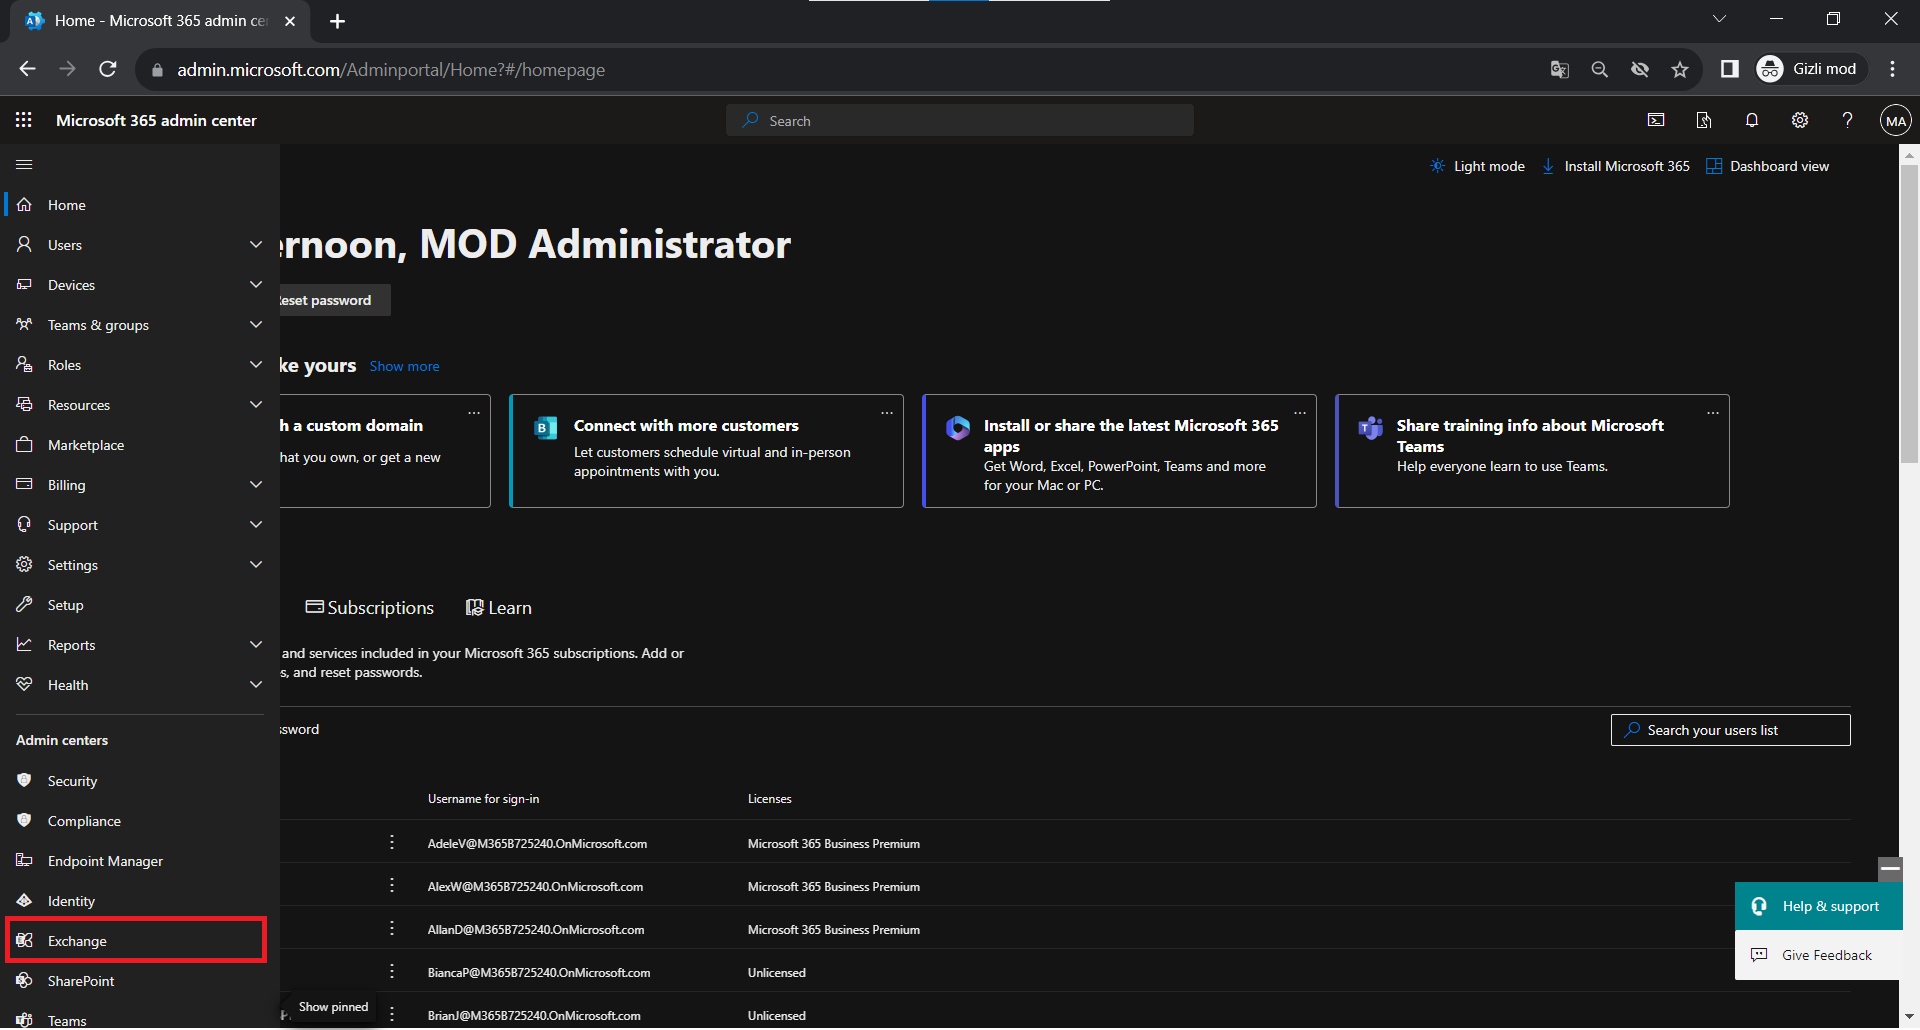Image resolution: width=1920 pixels, height=1030 pixels.
Task: Expand the Billing section chevron
Action: point(256,485)
